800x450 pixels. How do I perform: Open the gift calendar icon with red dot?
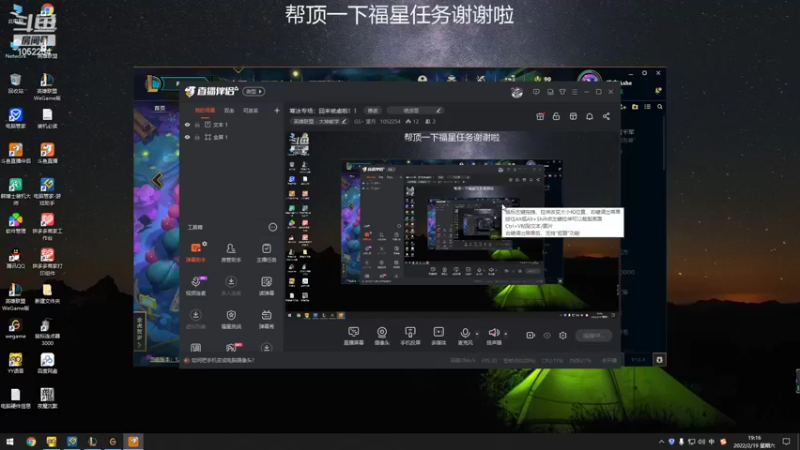540,116
